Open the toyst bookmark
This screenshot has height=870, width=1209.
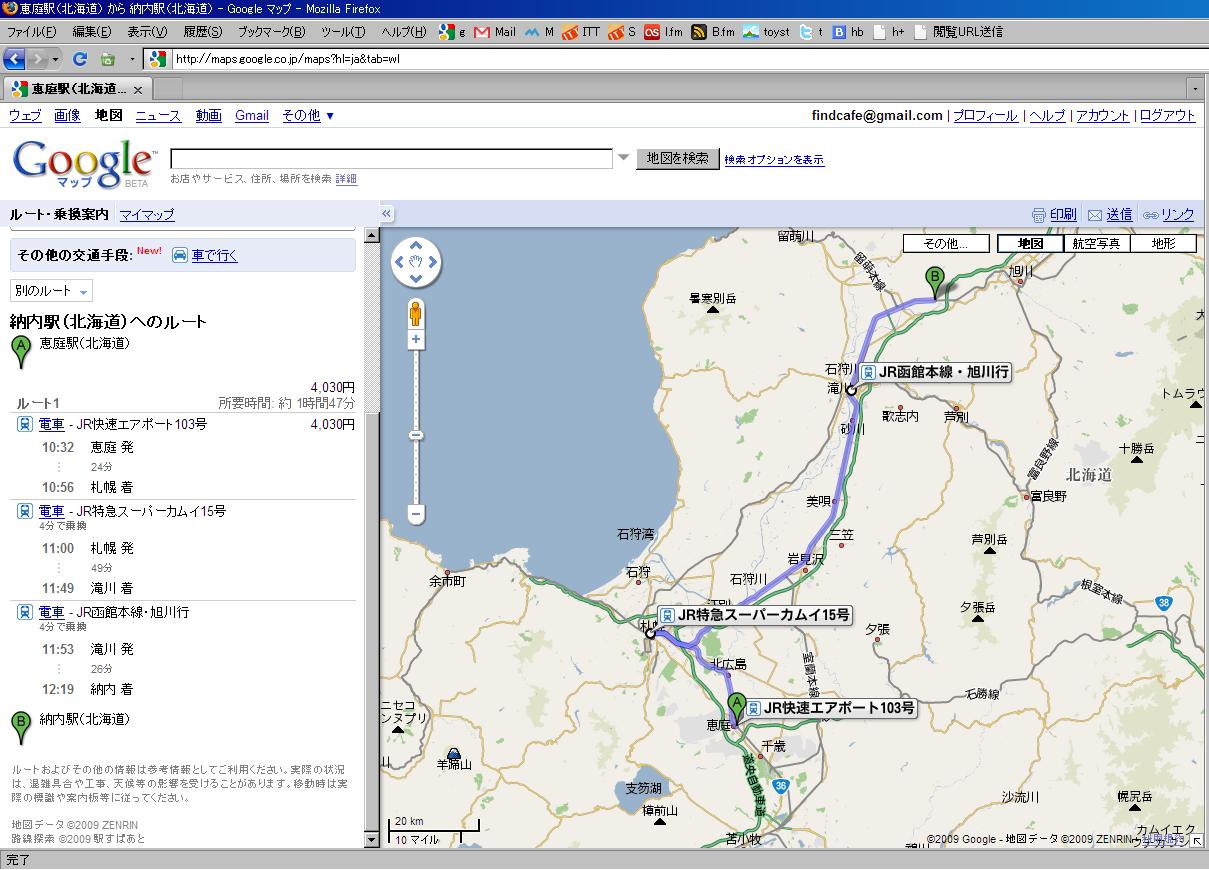tap(767, 32)
